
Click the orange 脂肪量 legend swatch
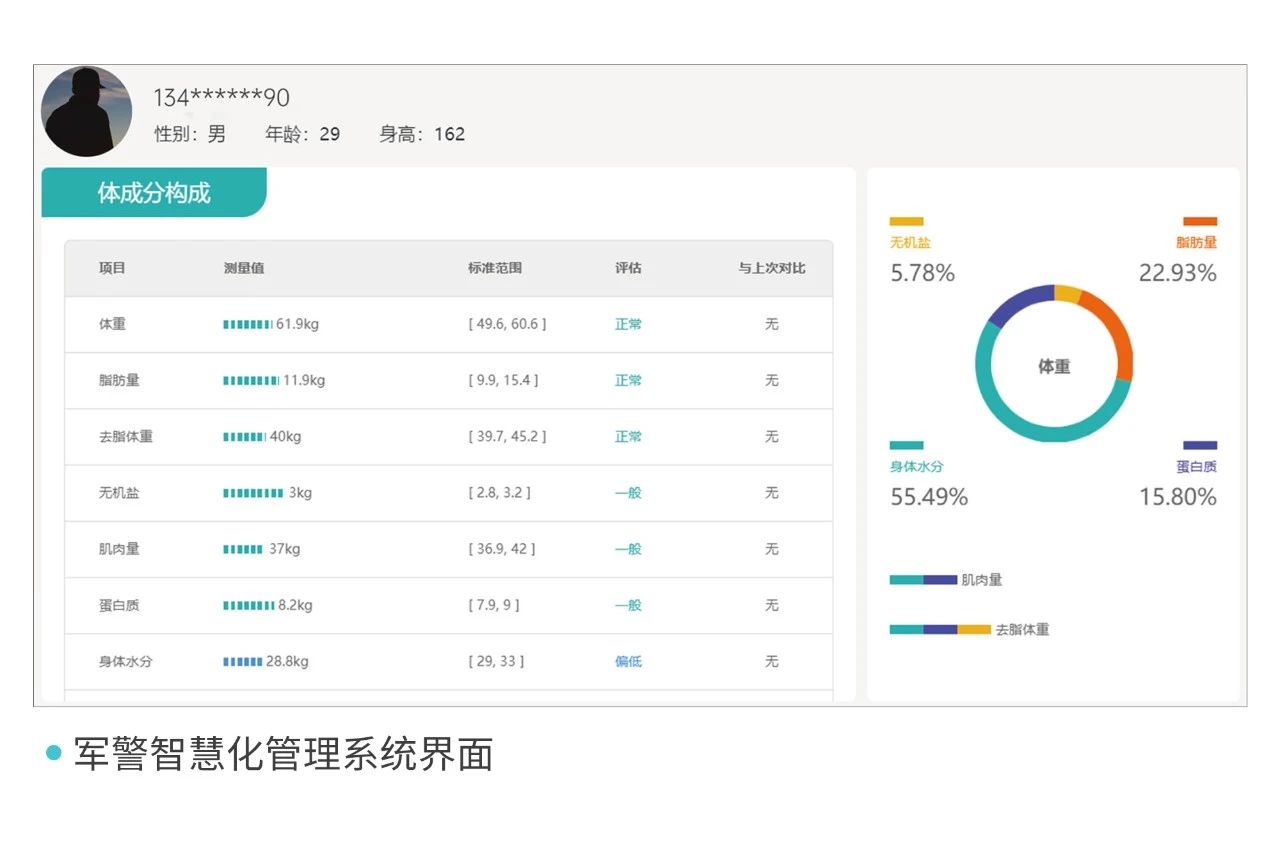(1200, 222)
